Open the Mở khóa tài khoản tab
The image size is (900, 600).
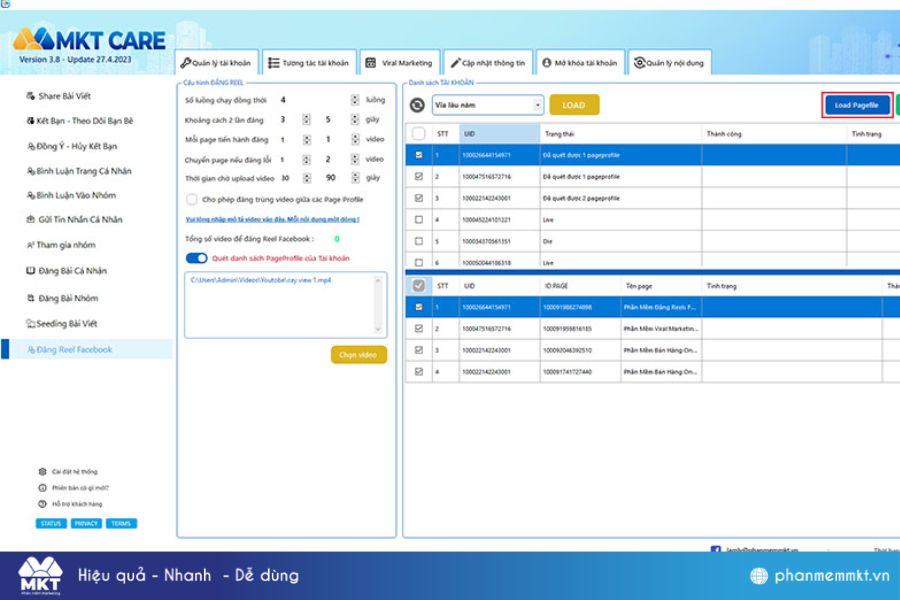click(580, 63)
